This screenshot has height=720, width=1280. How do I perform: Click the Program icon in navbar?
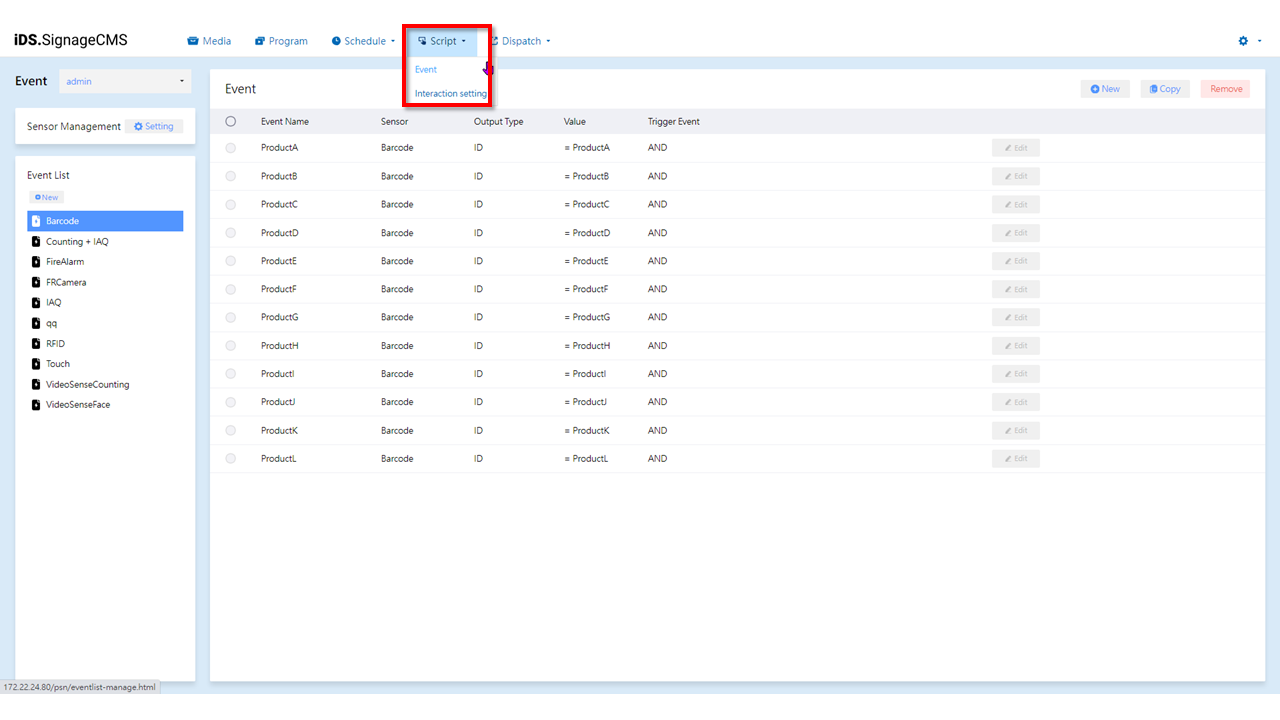click(x=260, y=41)
